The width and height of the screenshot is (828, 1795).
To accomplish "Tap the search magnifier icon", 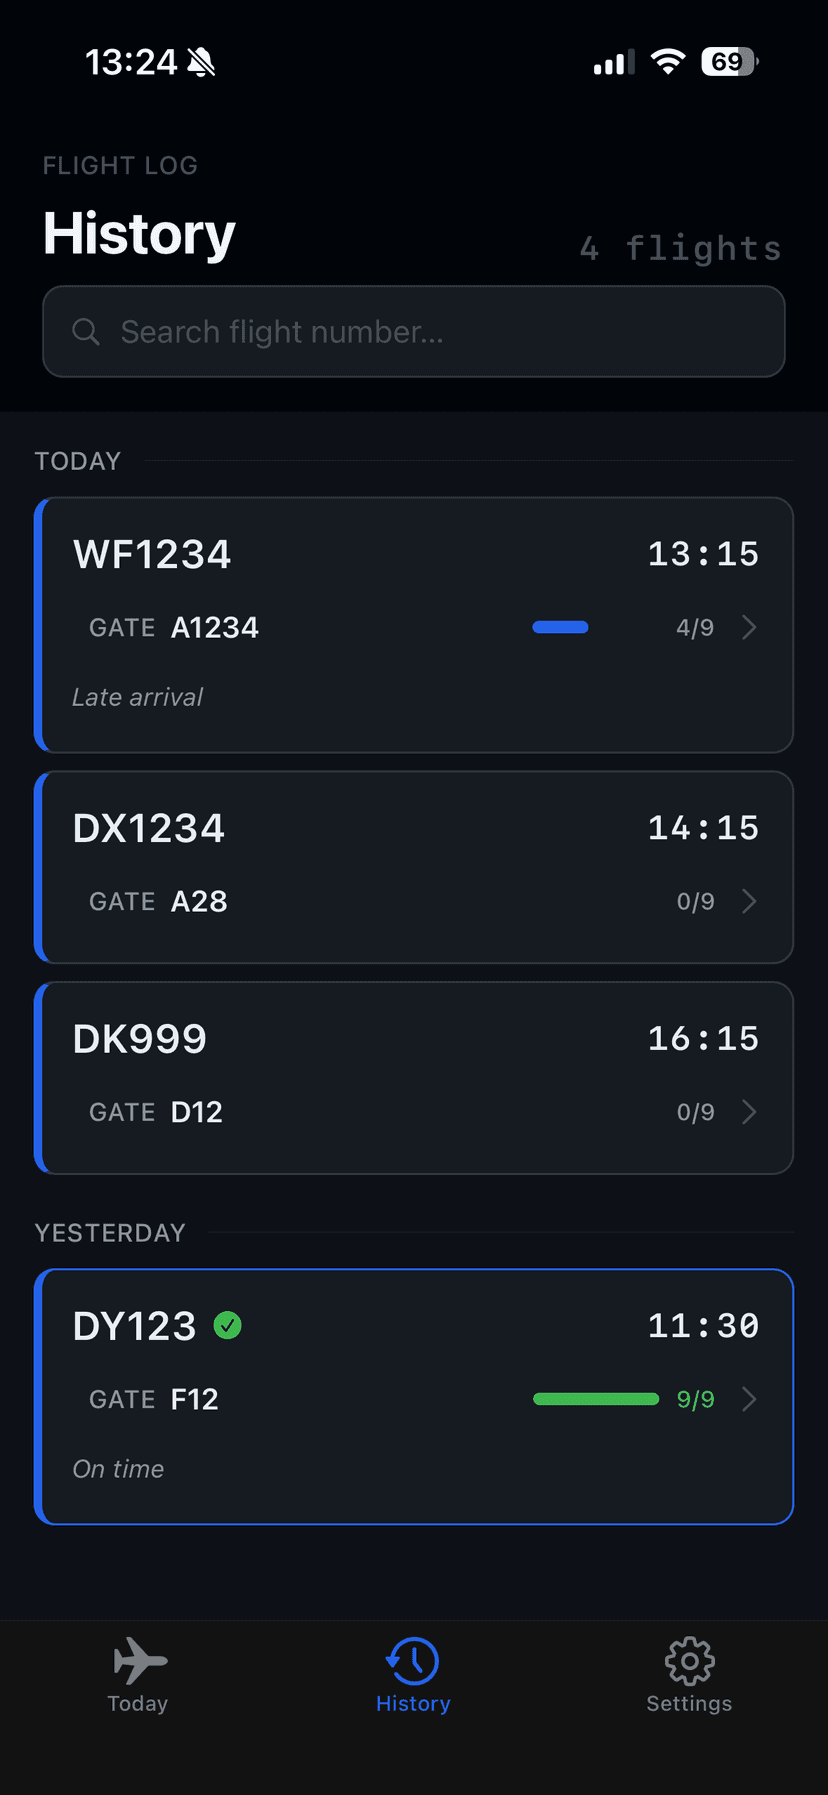I will click(x=86, y=332).
